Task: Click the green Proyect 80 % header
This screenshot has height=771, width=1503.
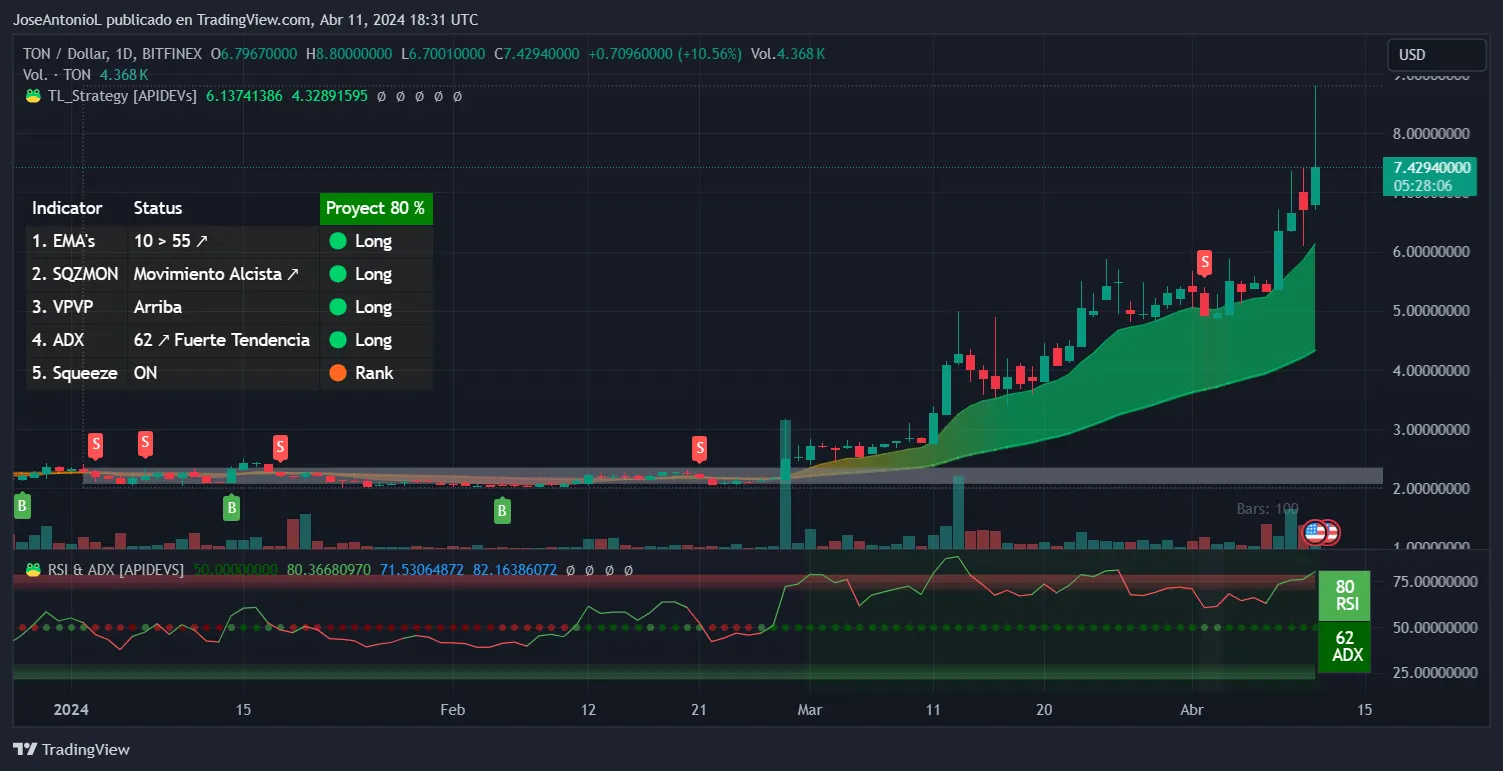Action: point(376,208)
